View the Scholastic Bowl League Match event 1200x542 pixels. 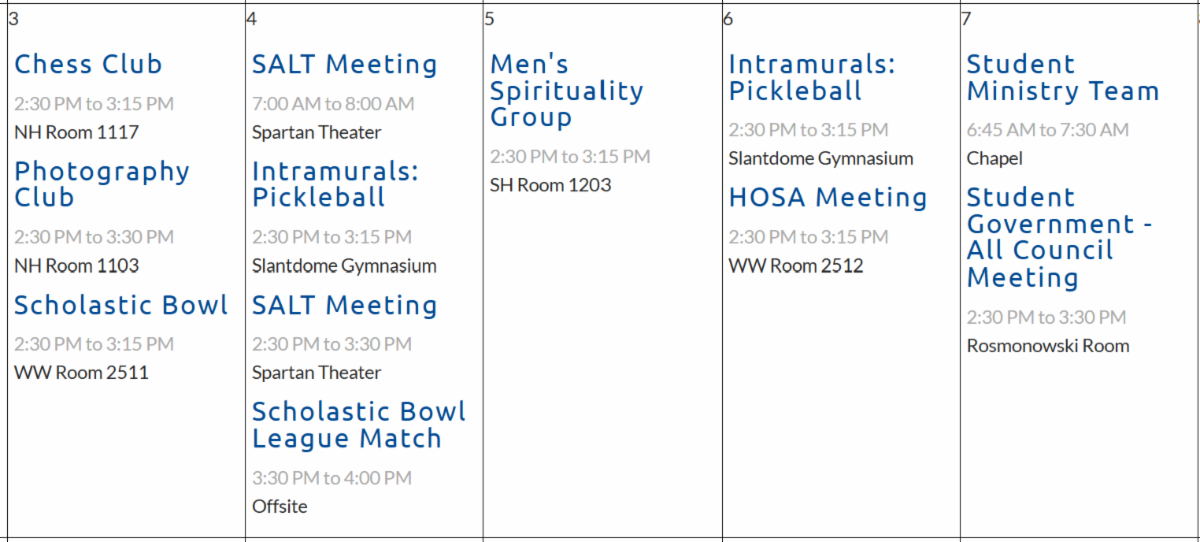click(x=359, y=425)
